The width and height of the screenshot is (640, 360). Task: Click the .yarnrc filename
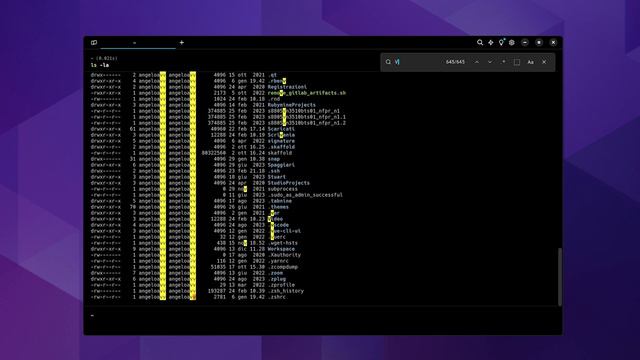click(x=278, y=261)
